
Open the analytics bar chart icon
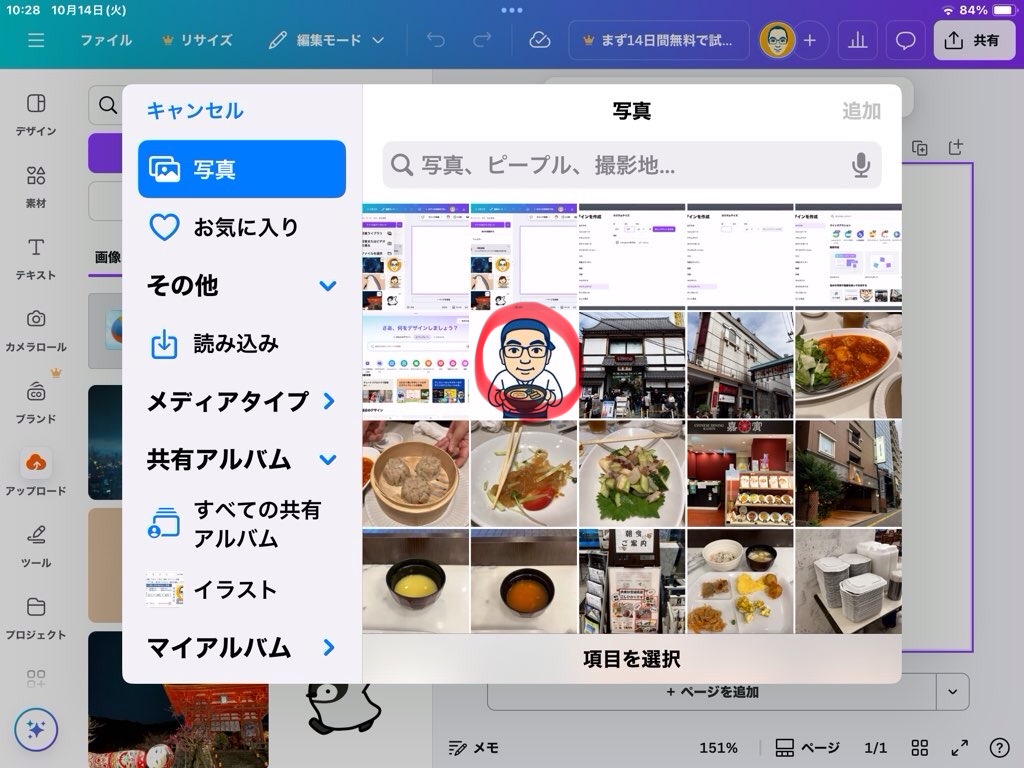pos(857,40)
